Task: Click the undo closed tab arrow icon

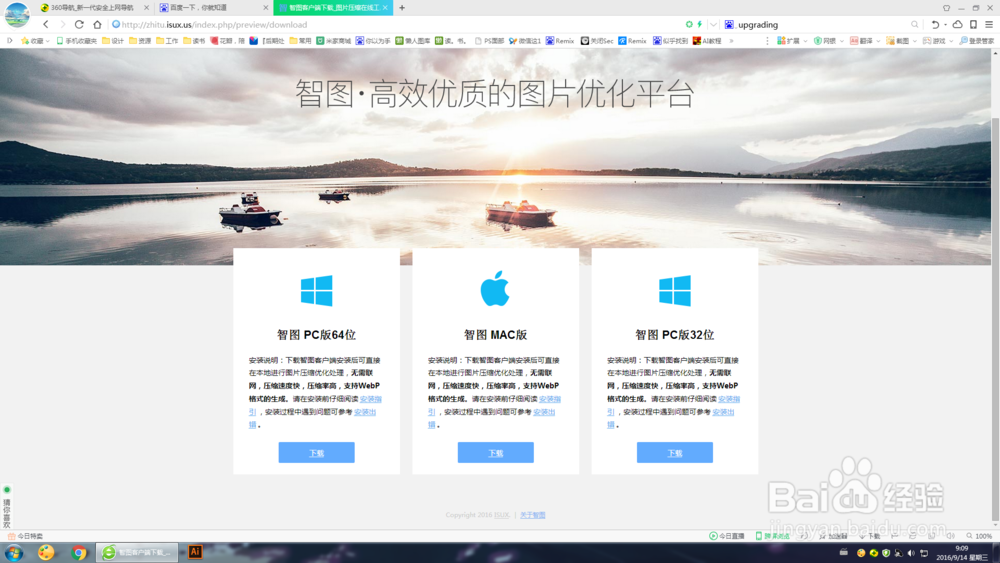Action: [935, 24]
